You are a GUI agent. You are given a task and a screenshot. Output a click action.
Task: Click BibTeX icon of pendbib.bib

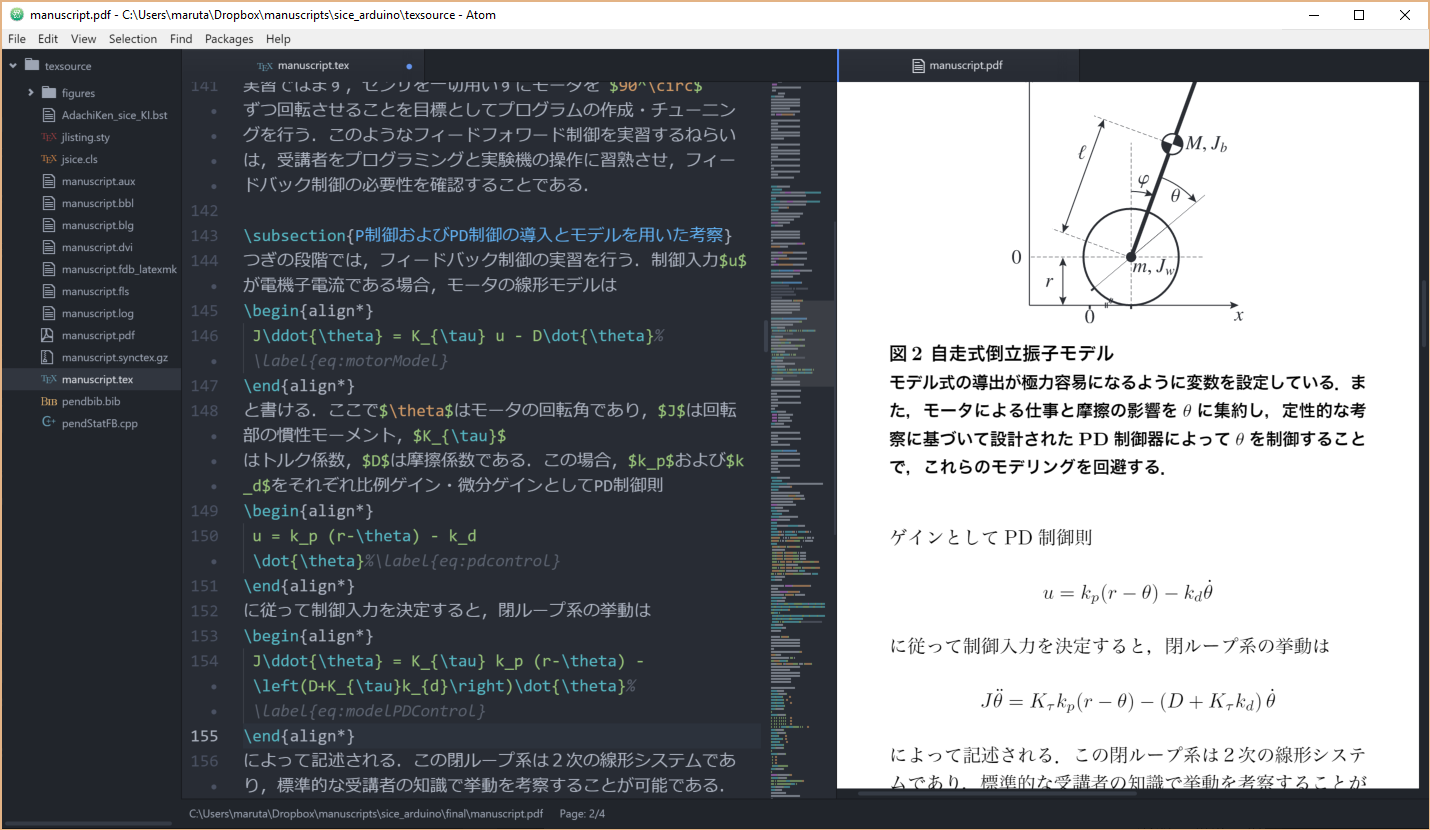click(x=48, y=401)
